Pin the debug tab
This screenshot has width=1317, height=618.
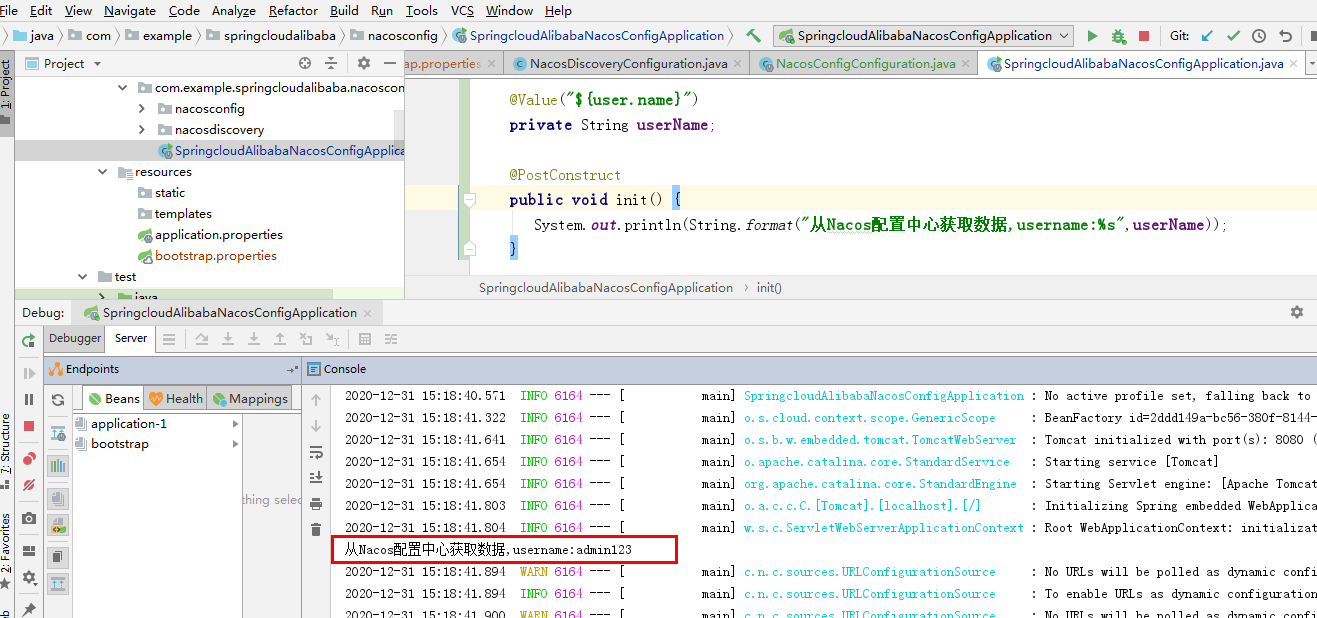(x=29, y=609)
